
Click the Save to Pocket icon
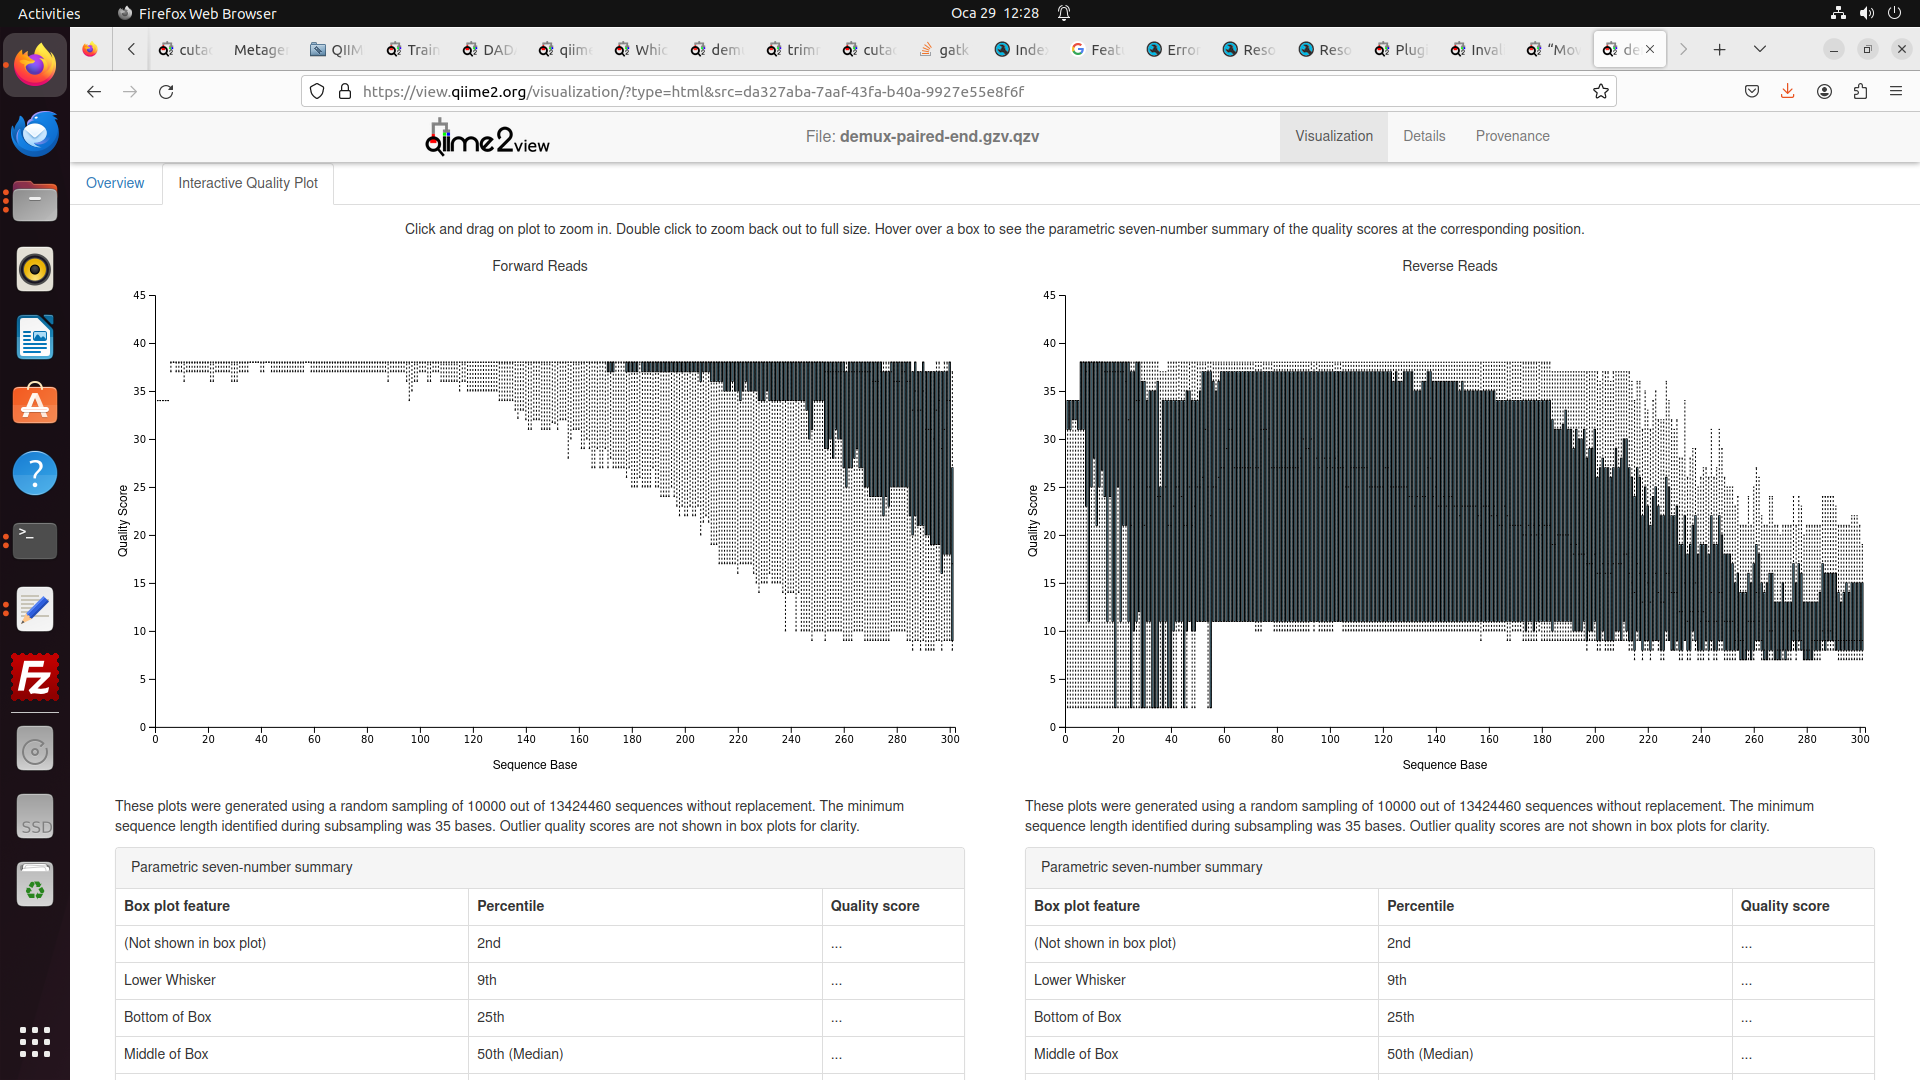[1751, 91]
